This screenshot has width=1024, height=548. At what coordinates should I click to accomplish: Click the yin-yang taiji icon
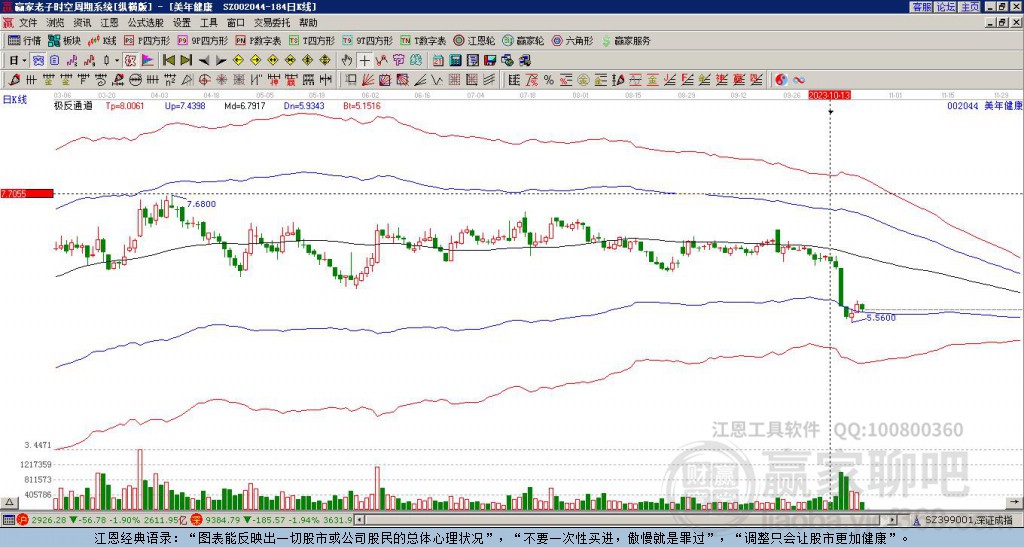781,80
